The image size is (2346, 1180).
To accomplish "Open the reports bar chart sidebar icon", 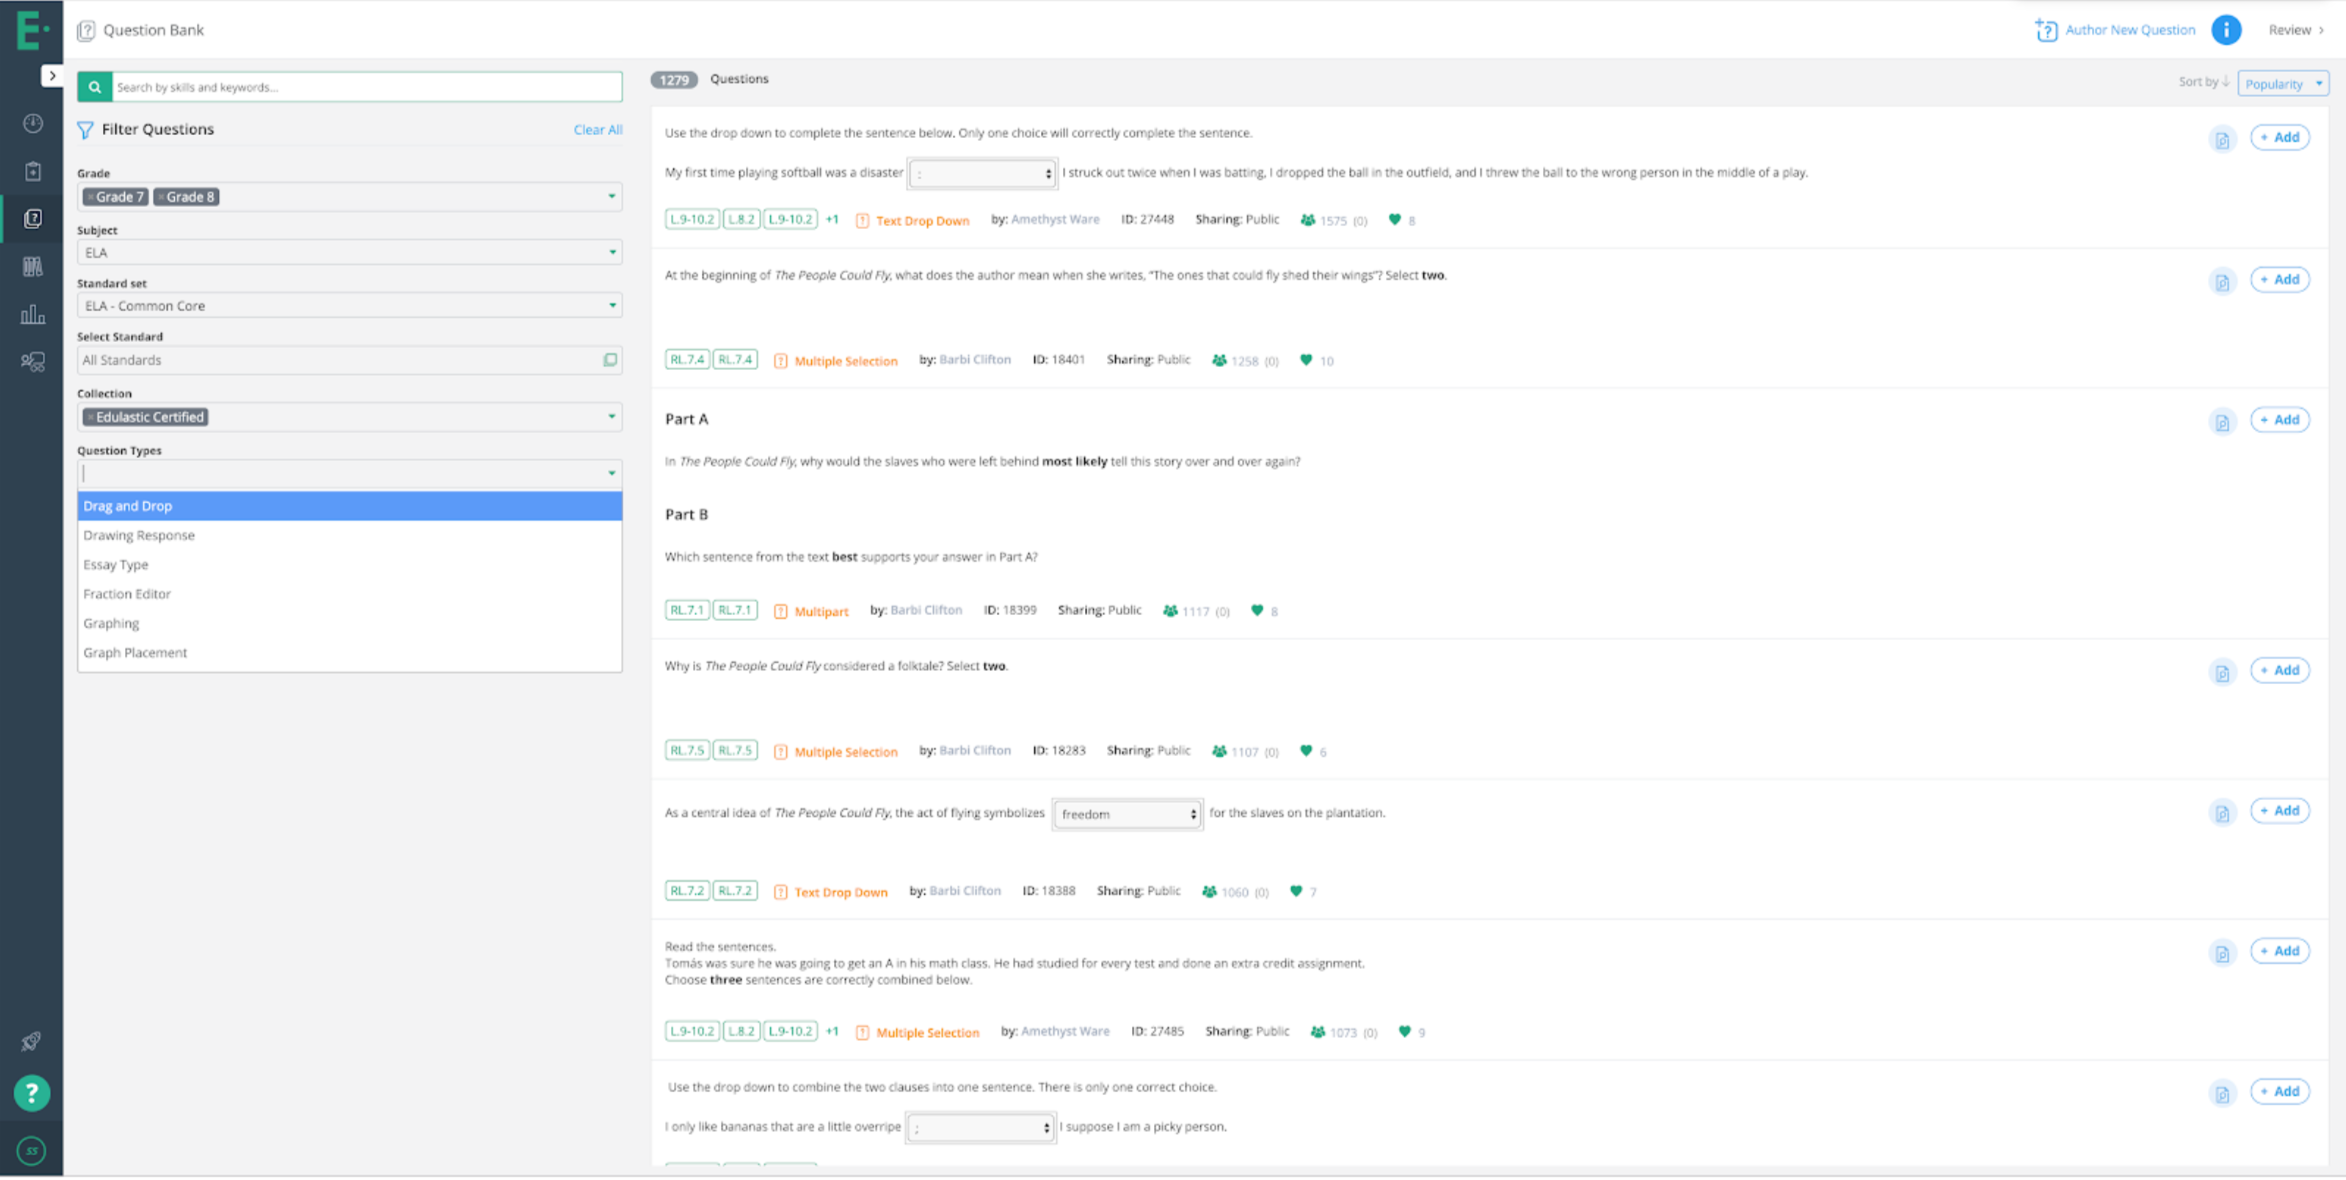I will click(x=33, y=315).
